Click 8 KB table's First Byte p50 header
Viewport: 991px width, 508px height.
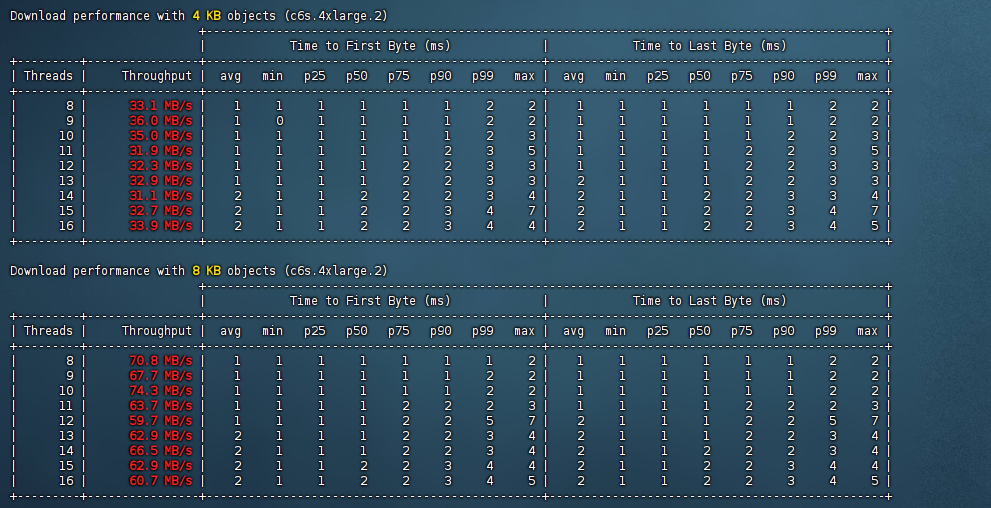click(356, 331)
